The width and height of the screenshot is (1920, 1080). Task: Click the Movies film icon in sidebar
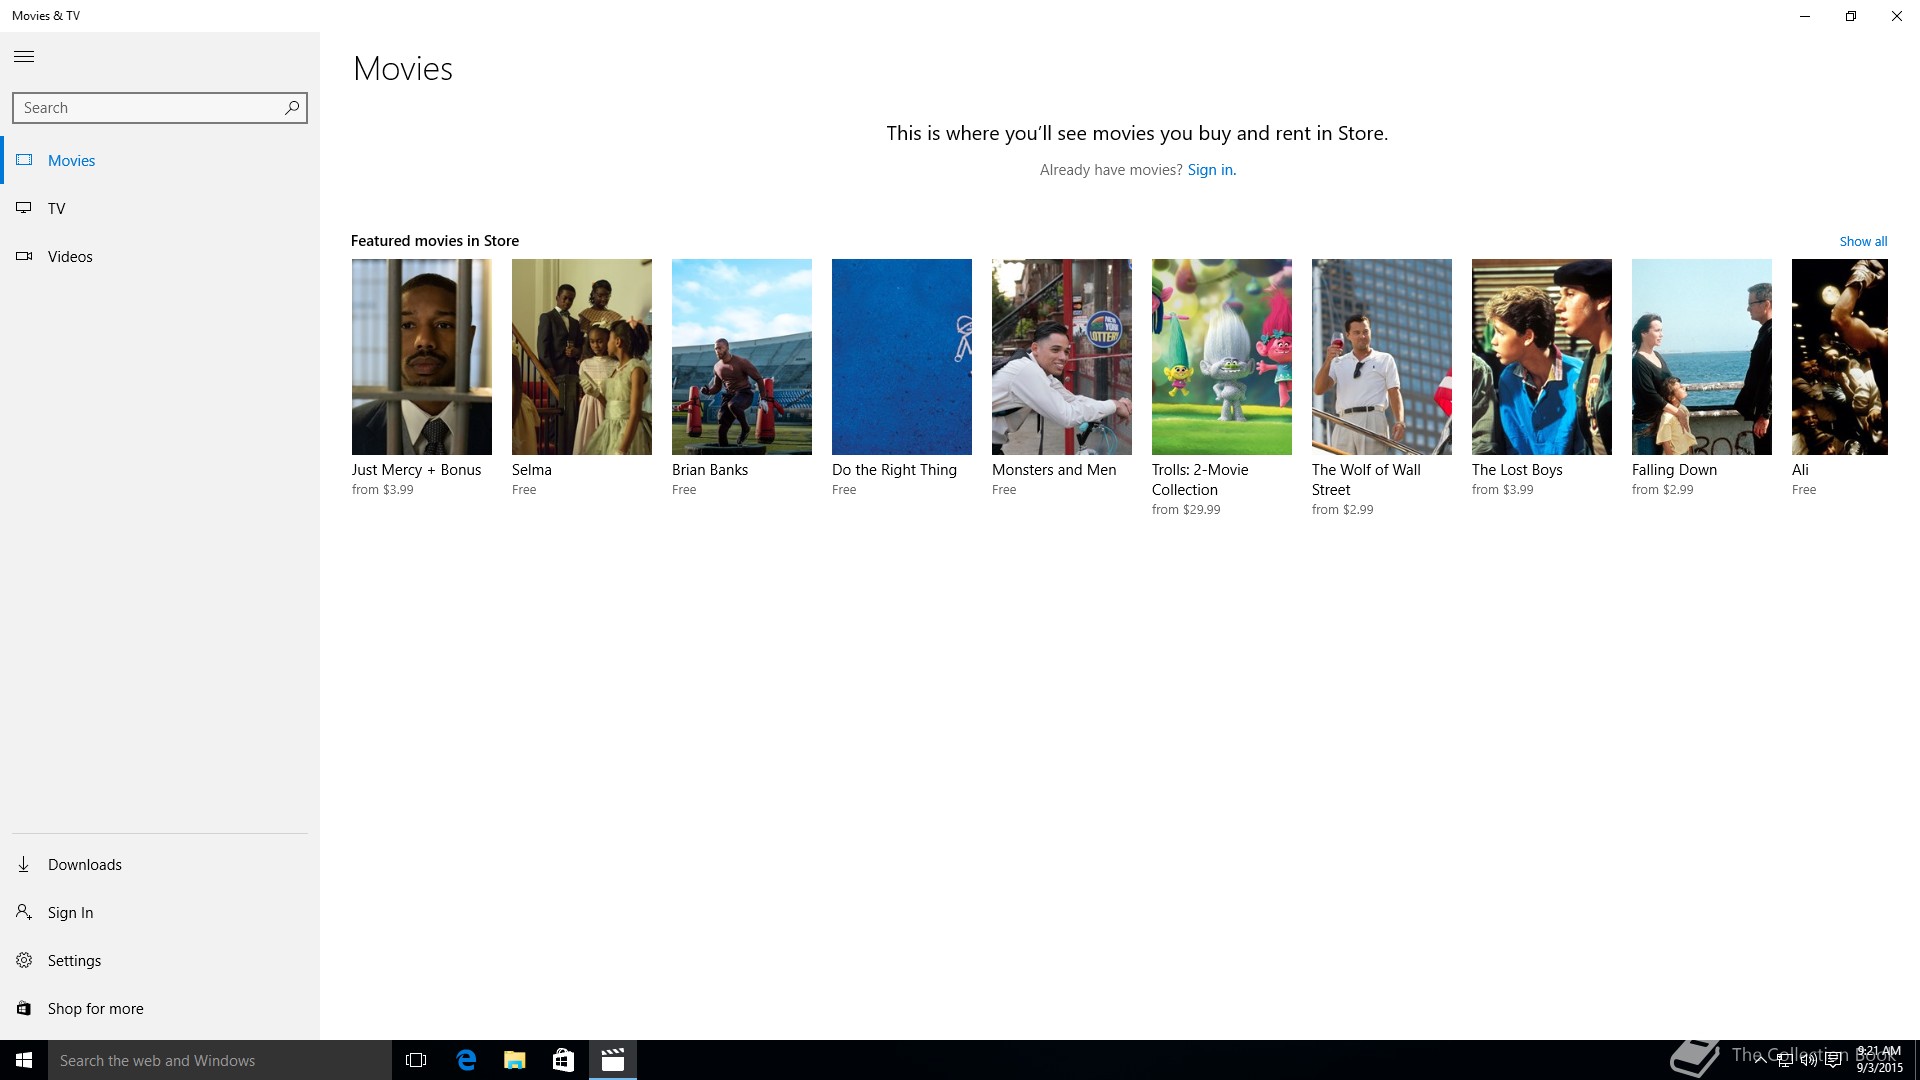click(24, 160)
